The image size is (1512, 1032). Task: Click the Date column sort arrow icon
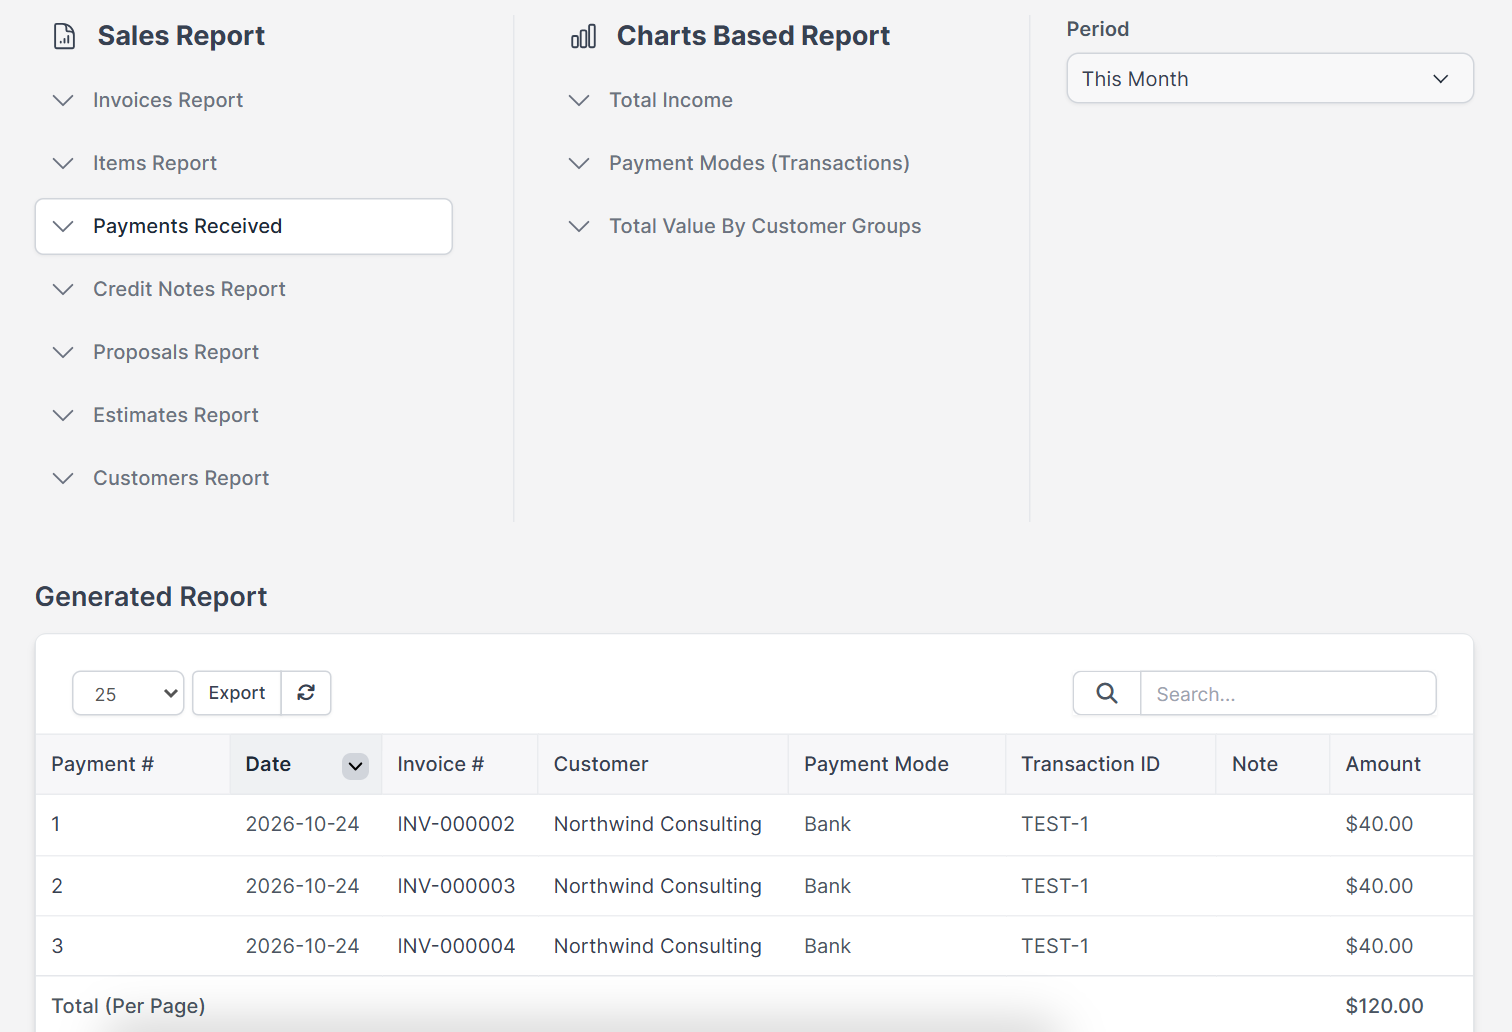pyautogui.click(x=355, y=766)
